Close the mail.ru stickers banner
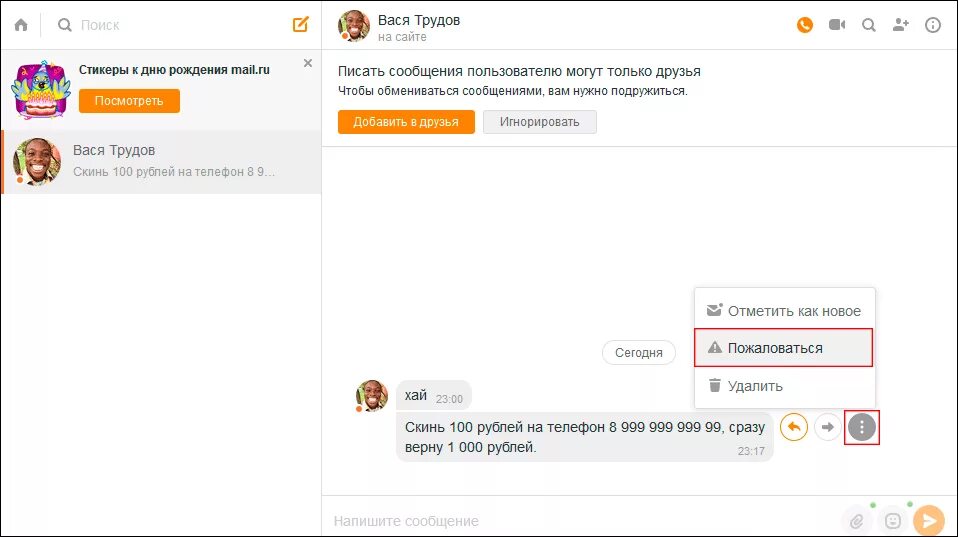This screenshot has width=958, height=537. (x=308, y=63)
